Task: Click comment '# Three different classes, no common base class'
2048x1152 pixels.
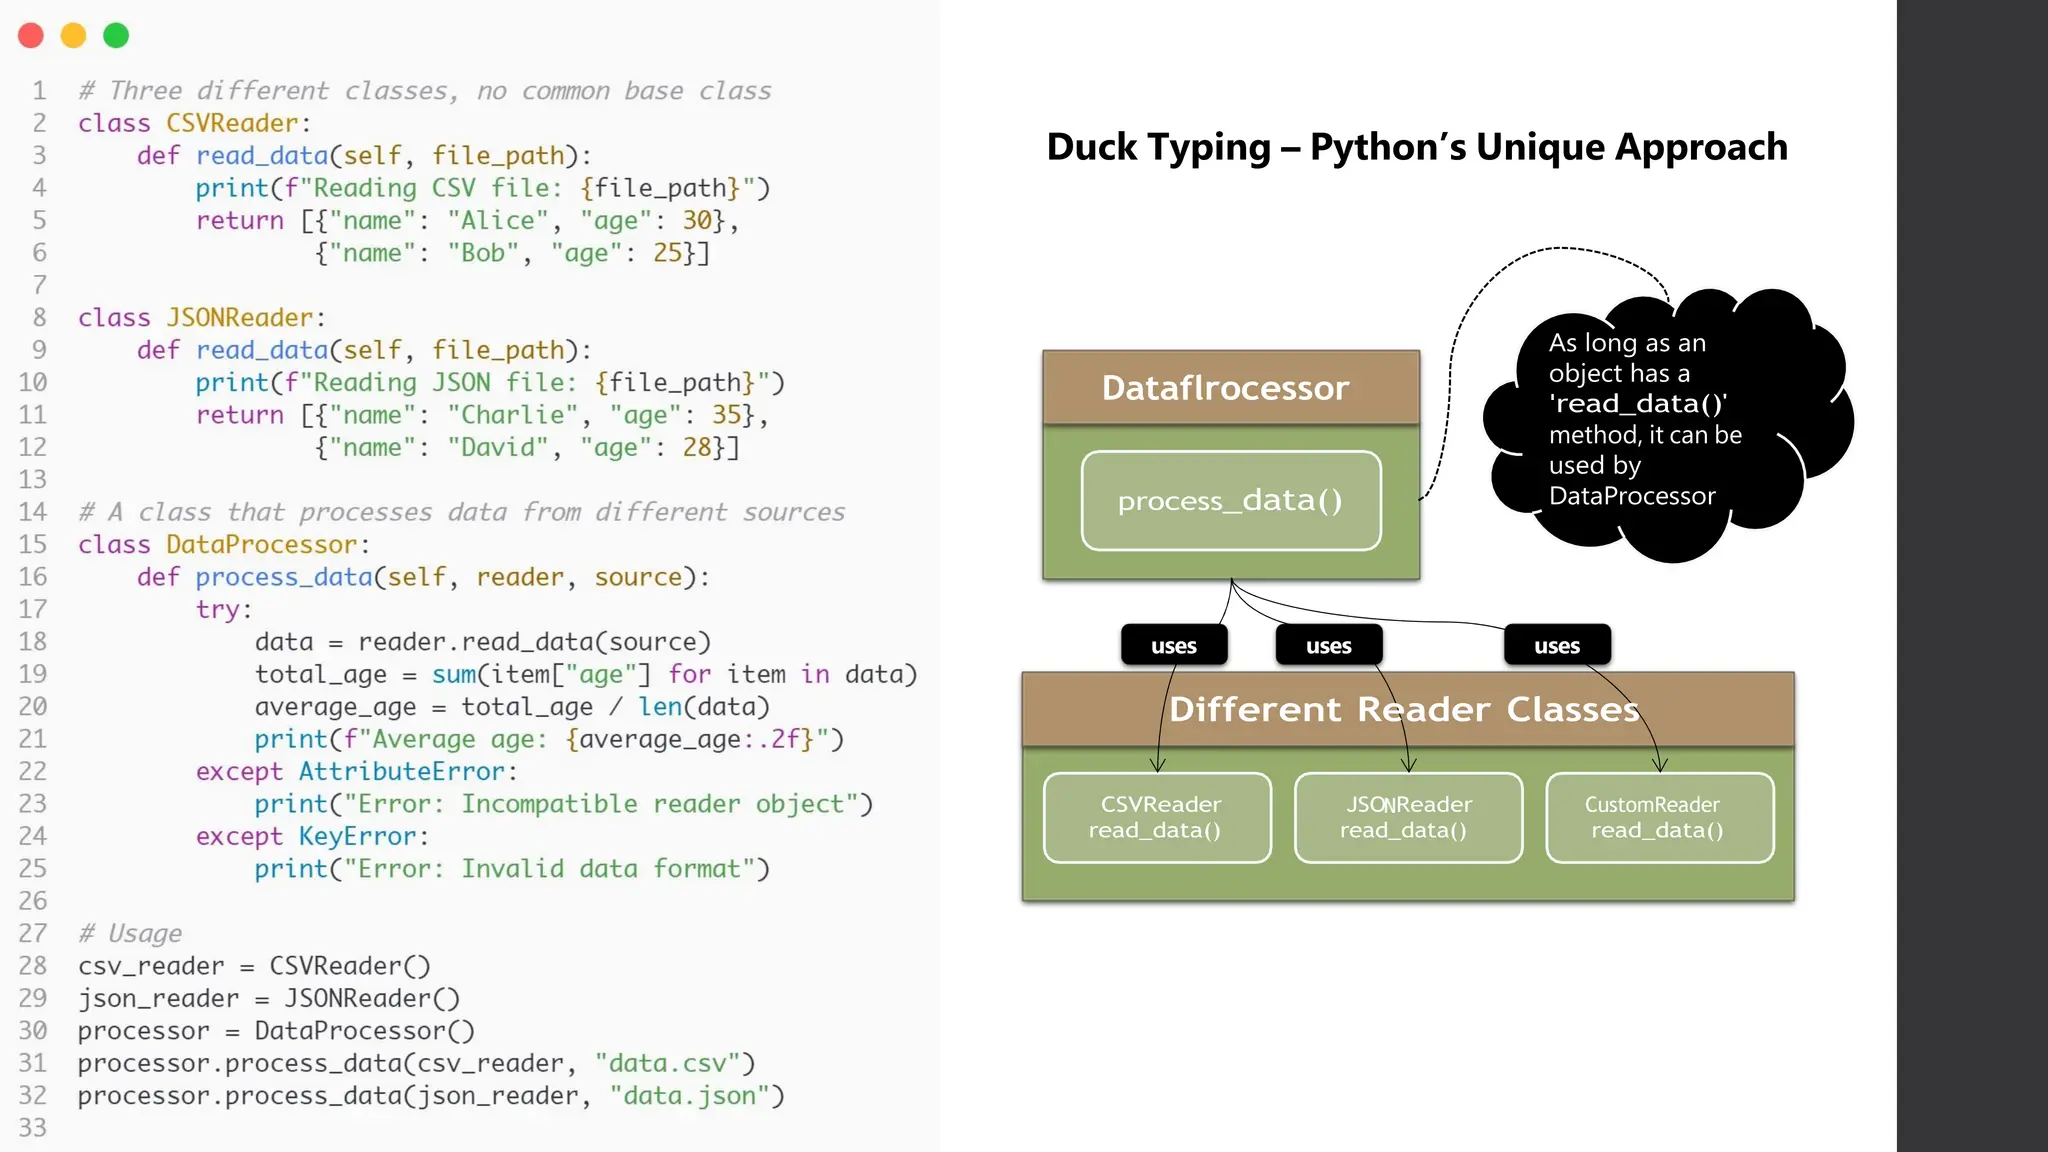Action: point(425,91)
